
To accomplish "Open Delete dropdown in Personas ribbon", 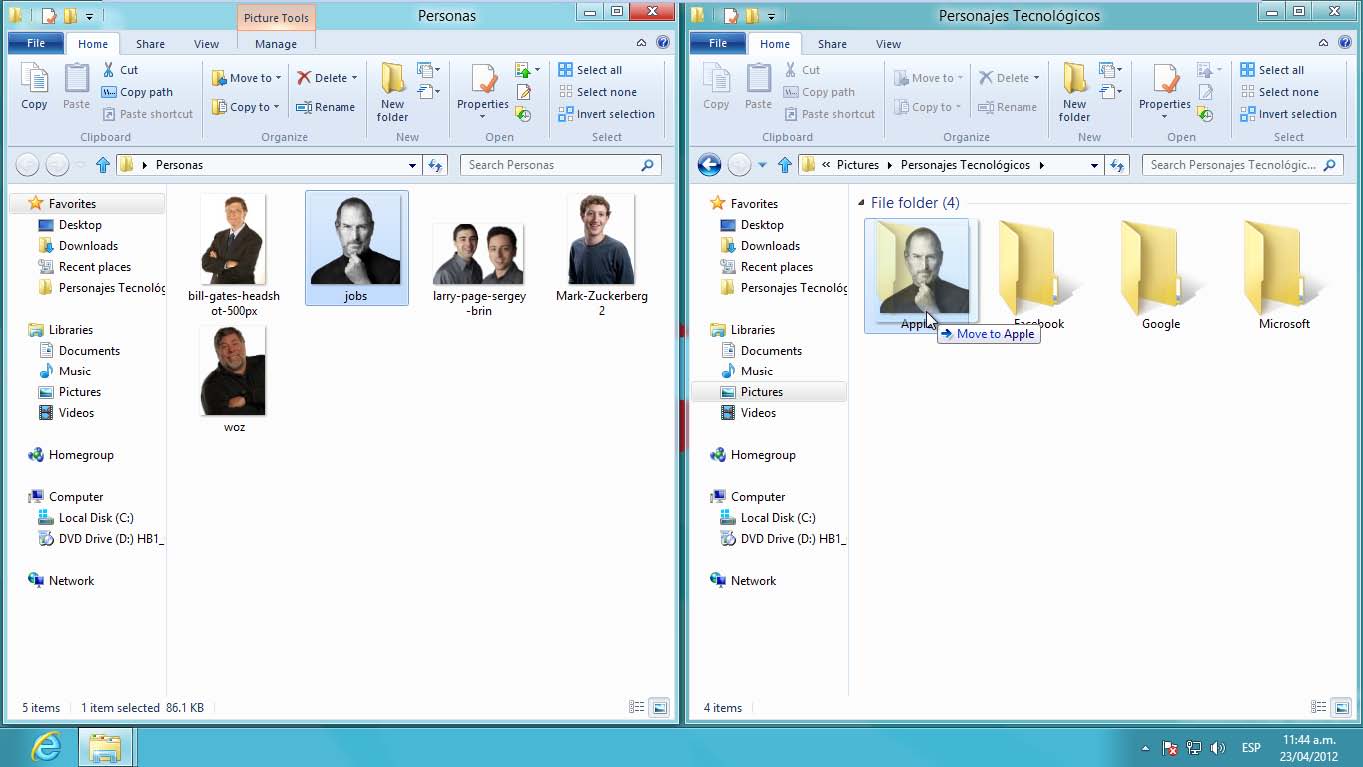I will [354, 78].
